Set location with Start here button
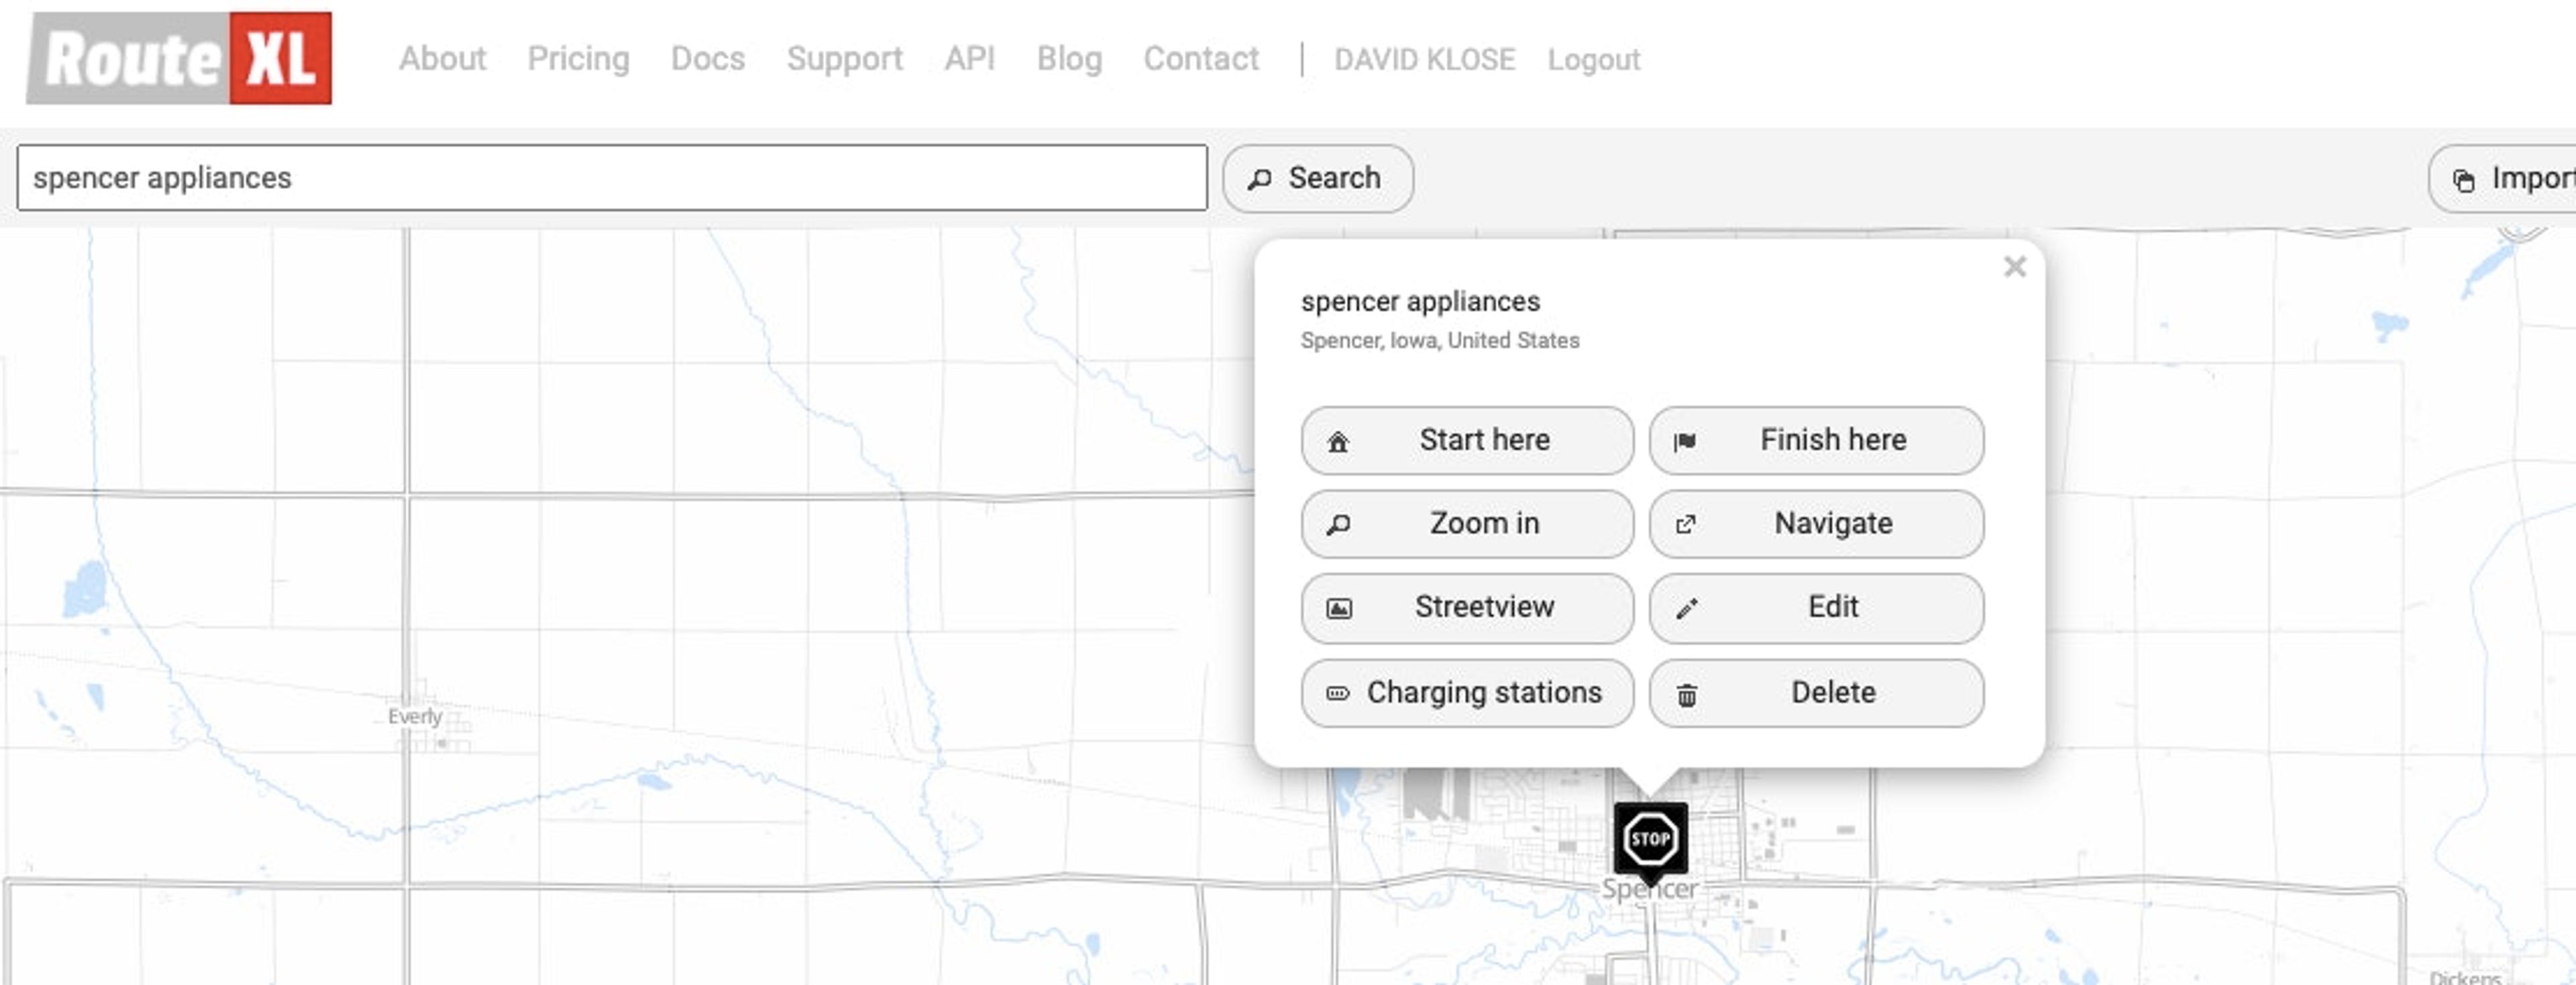The height and width of the screenshot is (985, 2576). [x=1467, y=440]
